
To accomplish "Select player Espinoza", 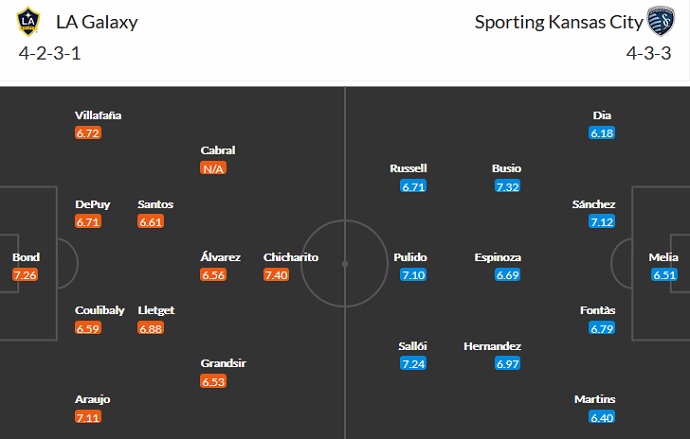I will point(497,257).
